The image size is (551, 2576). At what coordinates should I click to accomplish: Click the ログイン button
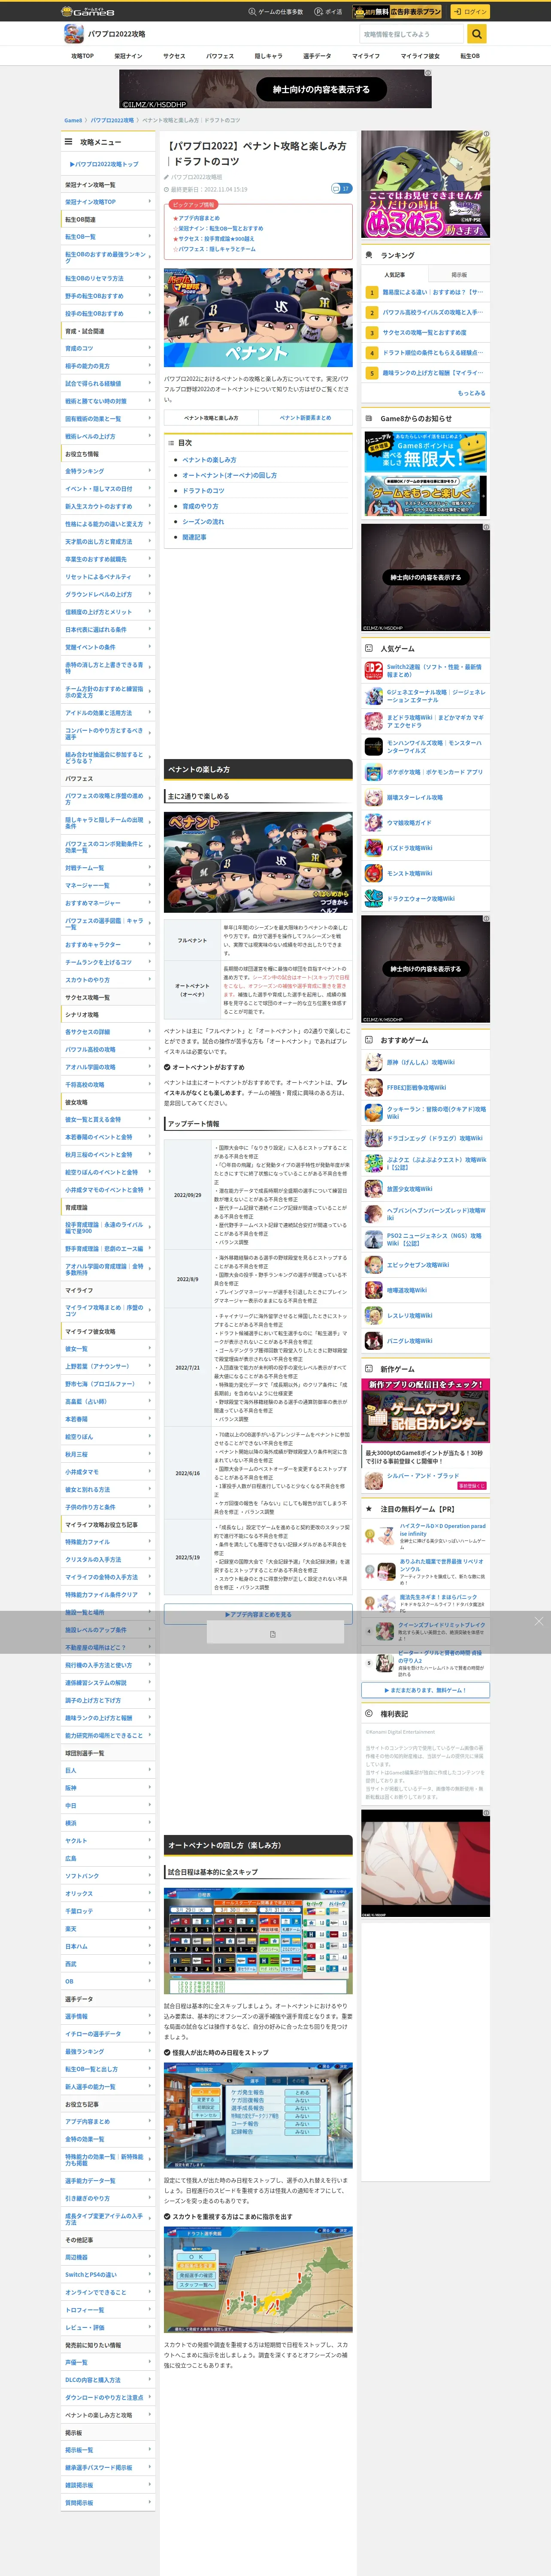(x=470, y=11)
